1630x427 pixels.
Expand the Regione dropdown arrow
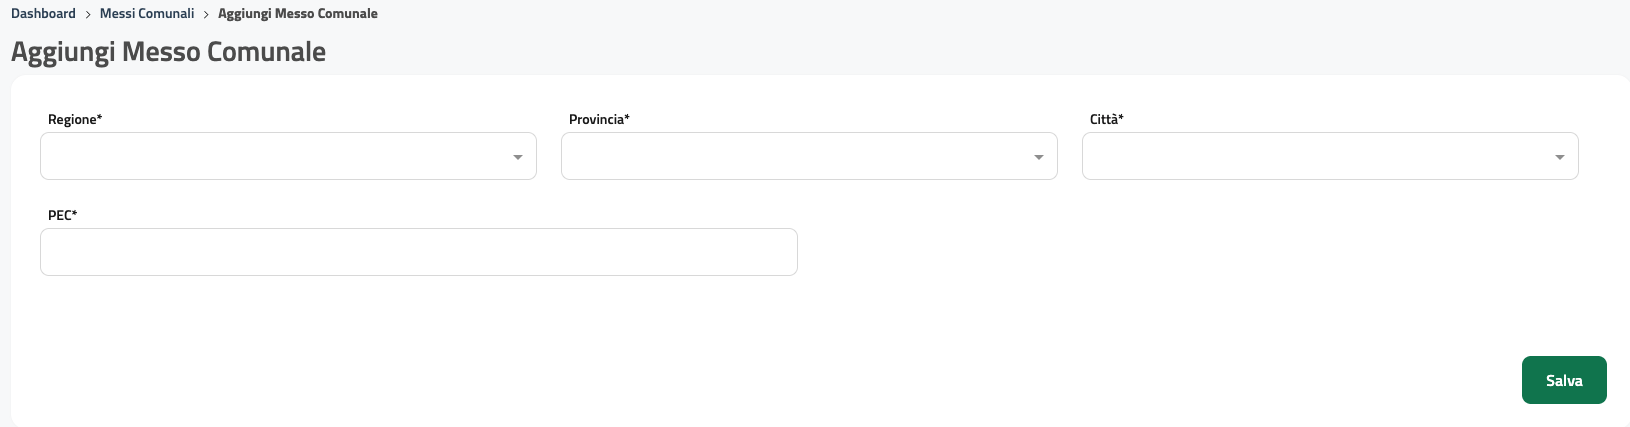click(518, 157)
